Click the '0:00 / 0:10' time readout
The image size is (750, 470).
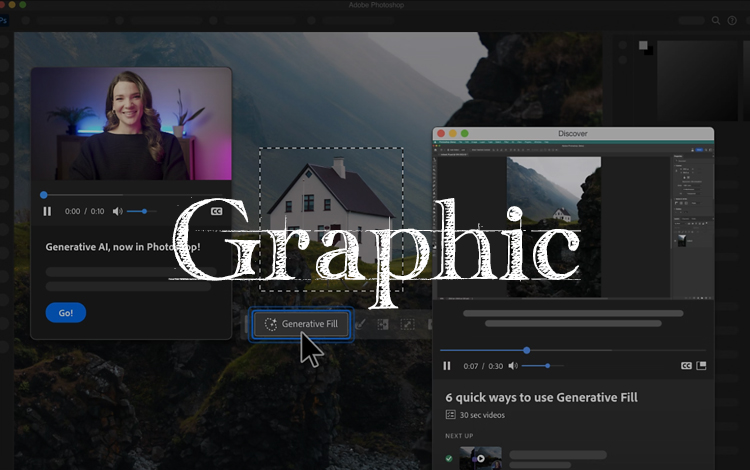click(x=85, y=211)
